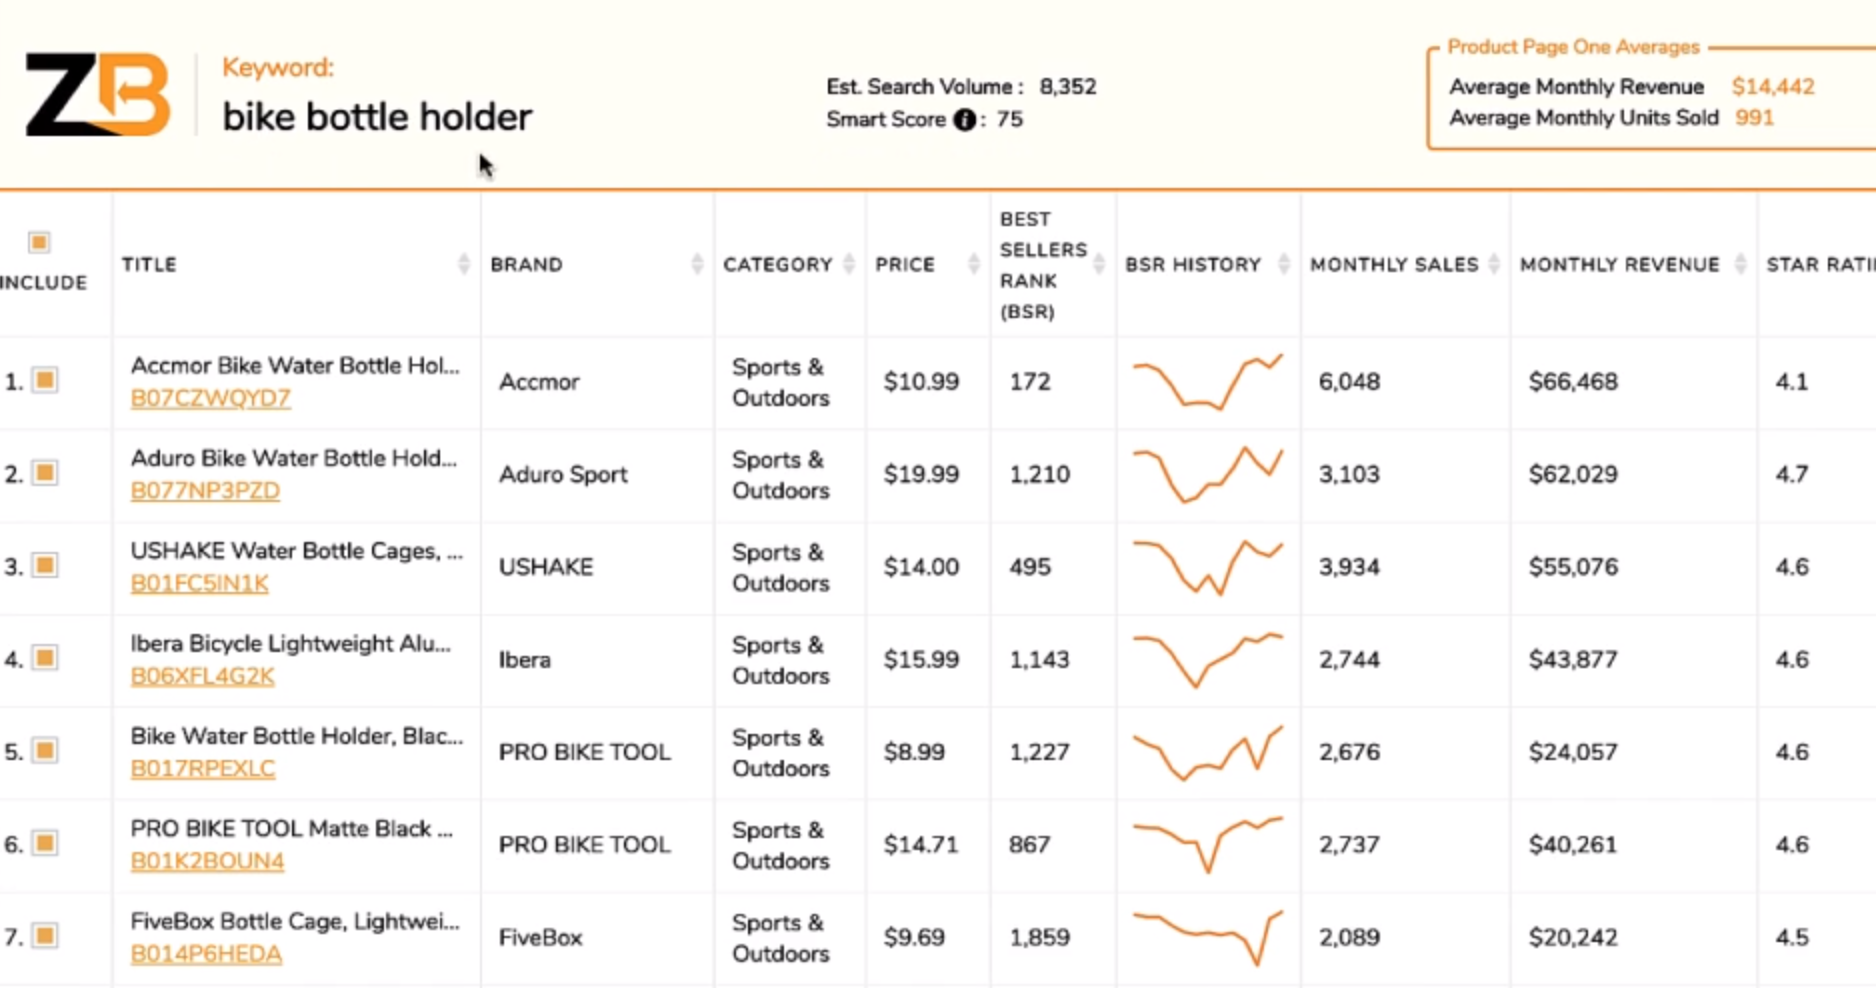Sort by Monthly Sales arrows
1876x988 pixels.
tap(1494, 264)
